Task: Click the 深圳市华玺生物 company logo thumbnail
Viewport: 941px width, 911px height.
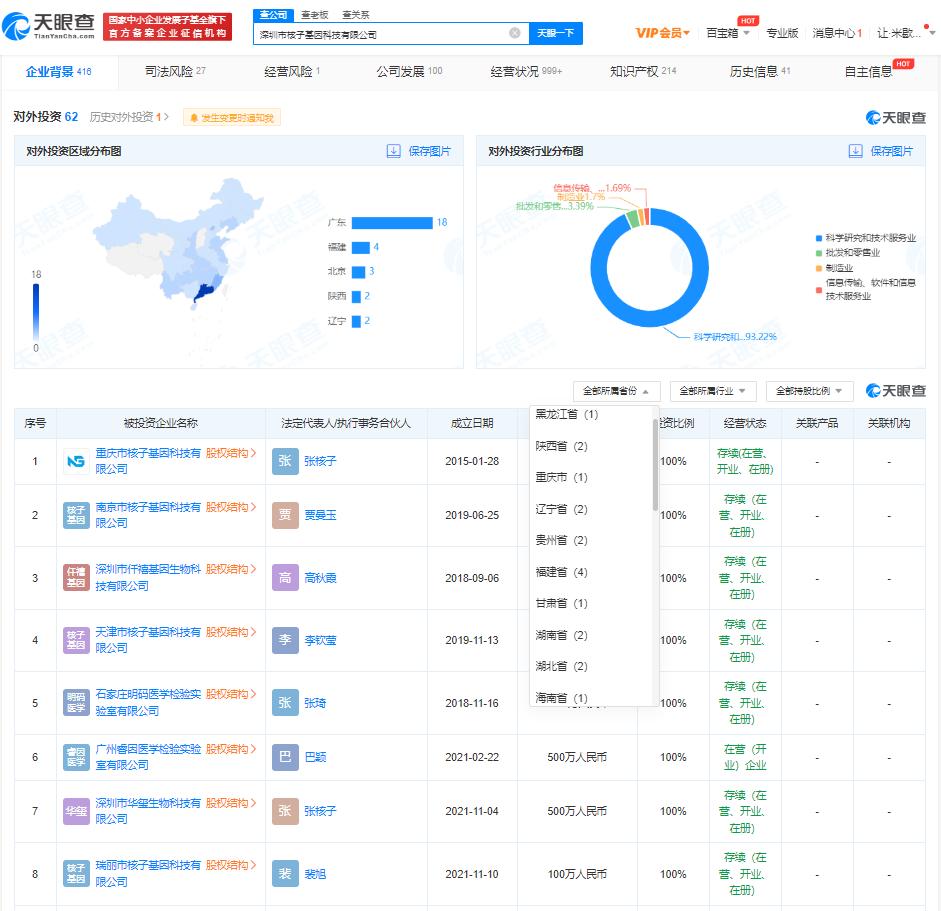Action: [x=76, y=811]
